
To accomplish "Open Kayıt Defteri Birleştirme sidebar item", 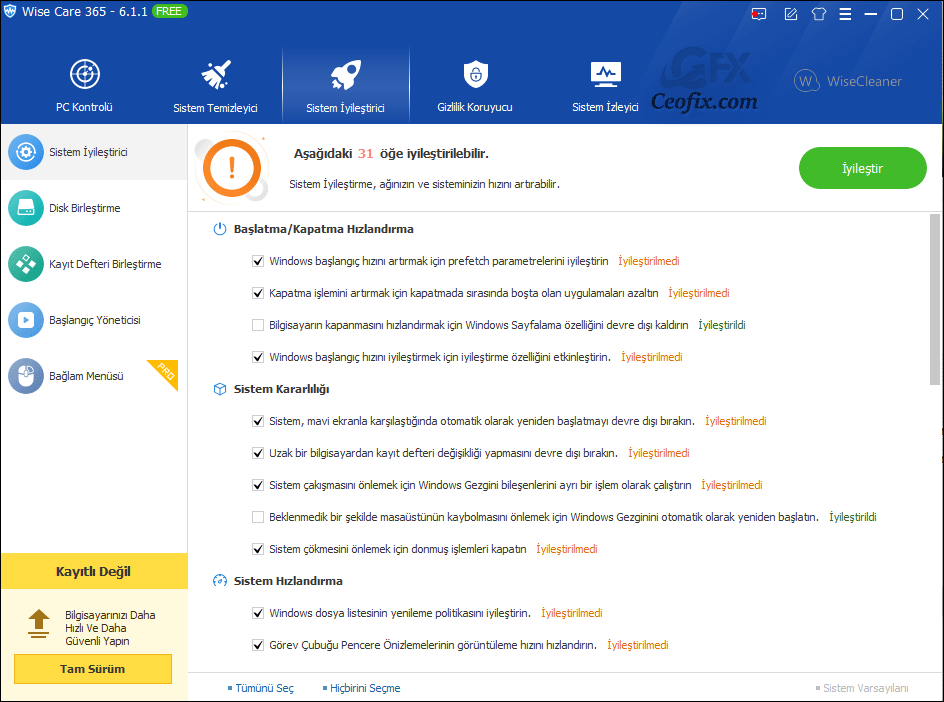I will click(94, 264).
